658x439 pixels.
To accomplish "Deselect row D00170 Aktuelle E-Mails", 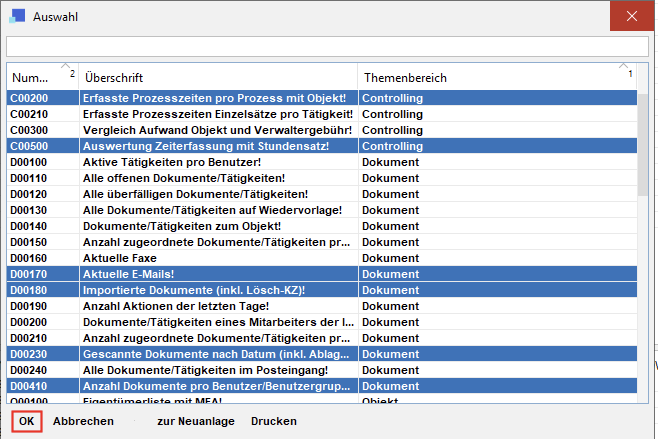I will 217,274.
